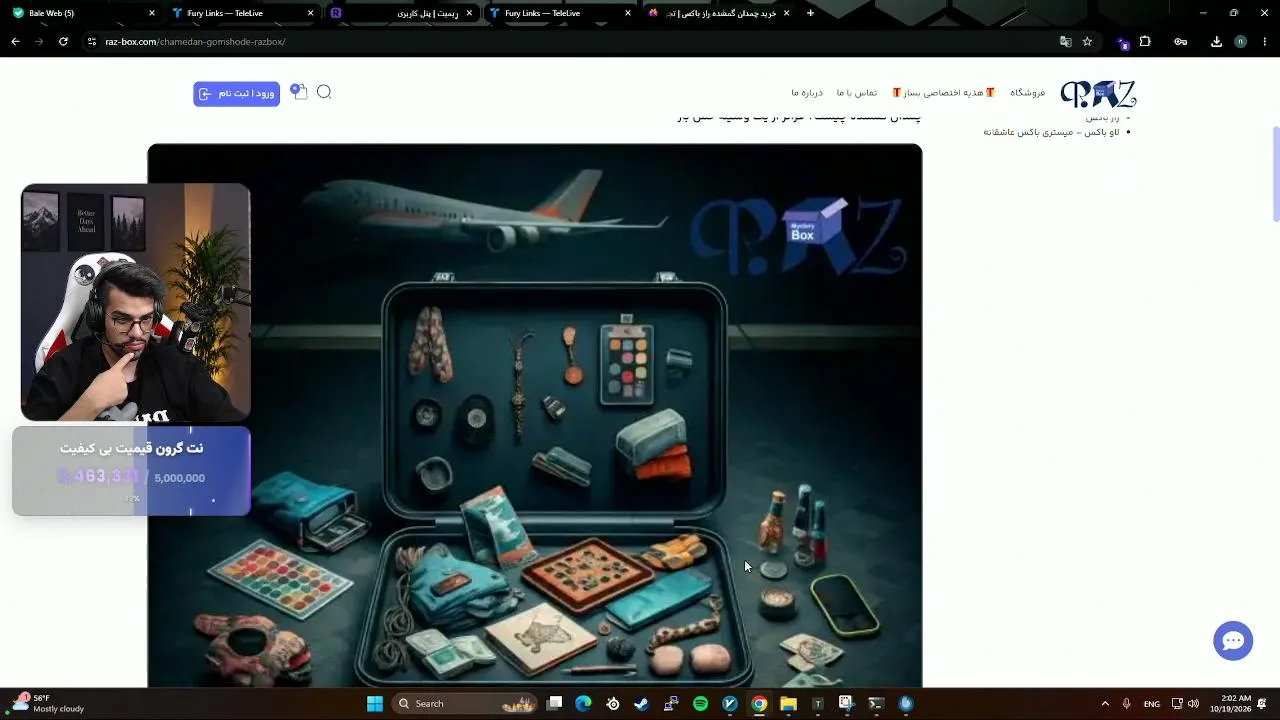Switch to the رزبیت پنل کاربری tab
1280x720 pixels.
[400, 13]
